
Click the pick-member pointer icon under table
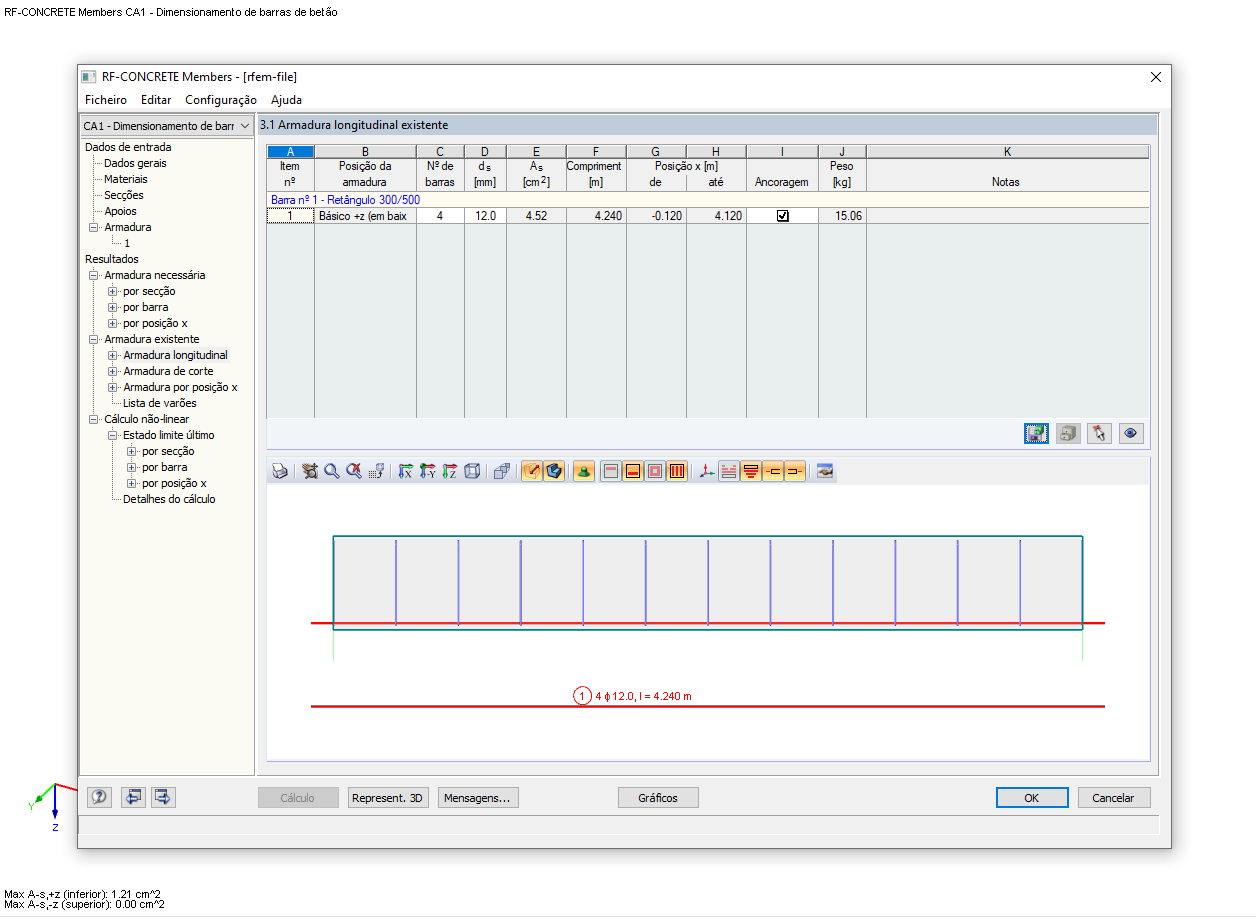coord(1100,434)
